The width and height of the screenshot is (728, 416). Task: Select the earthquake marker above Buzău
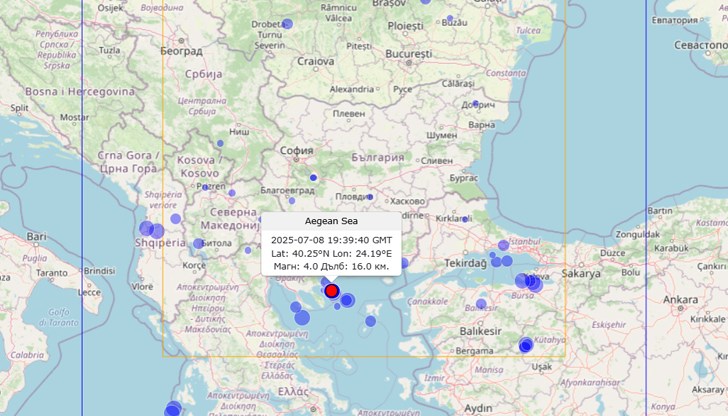pos(450,19)
